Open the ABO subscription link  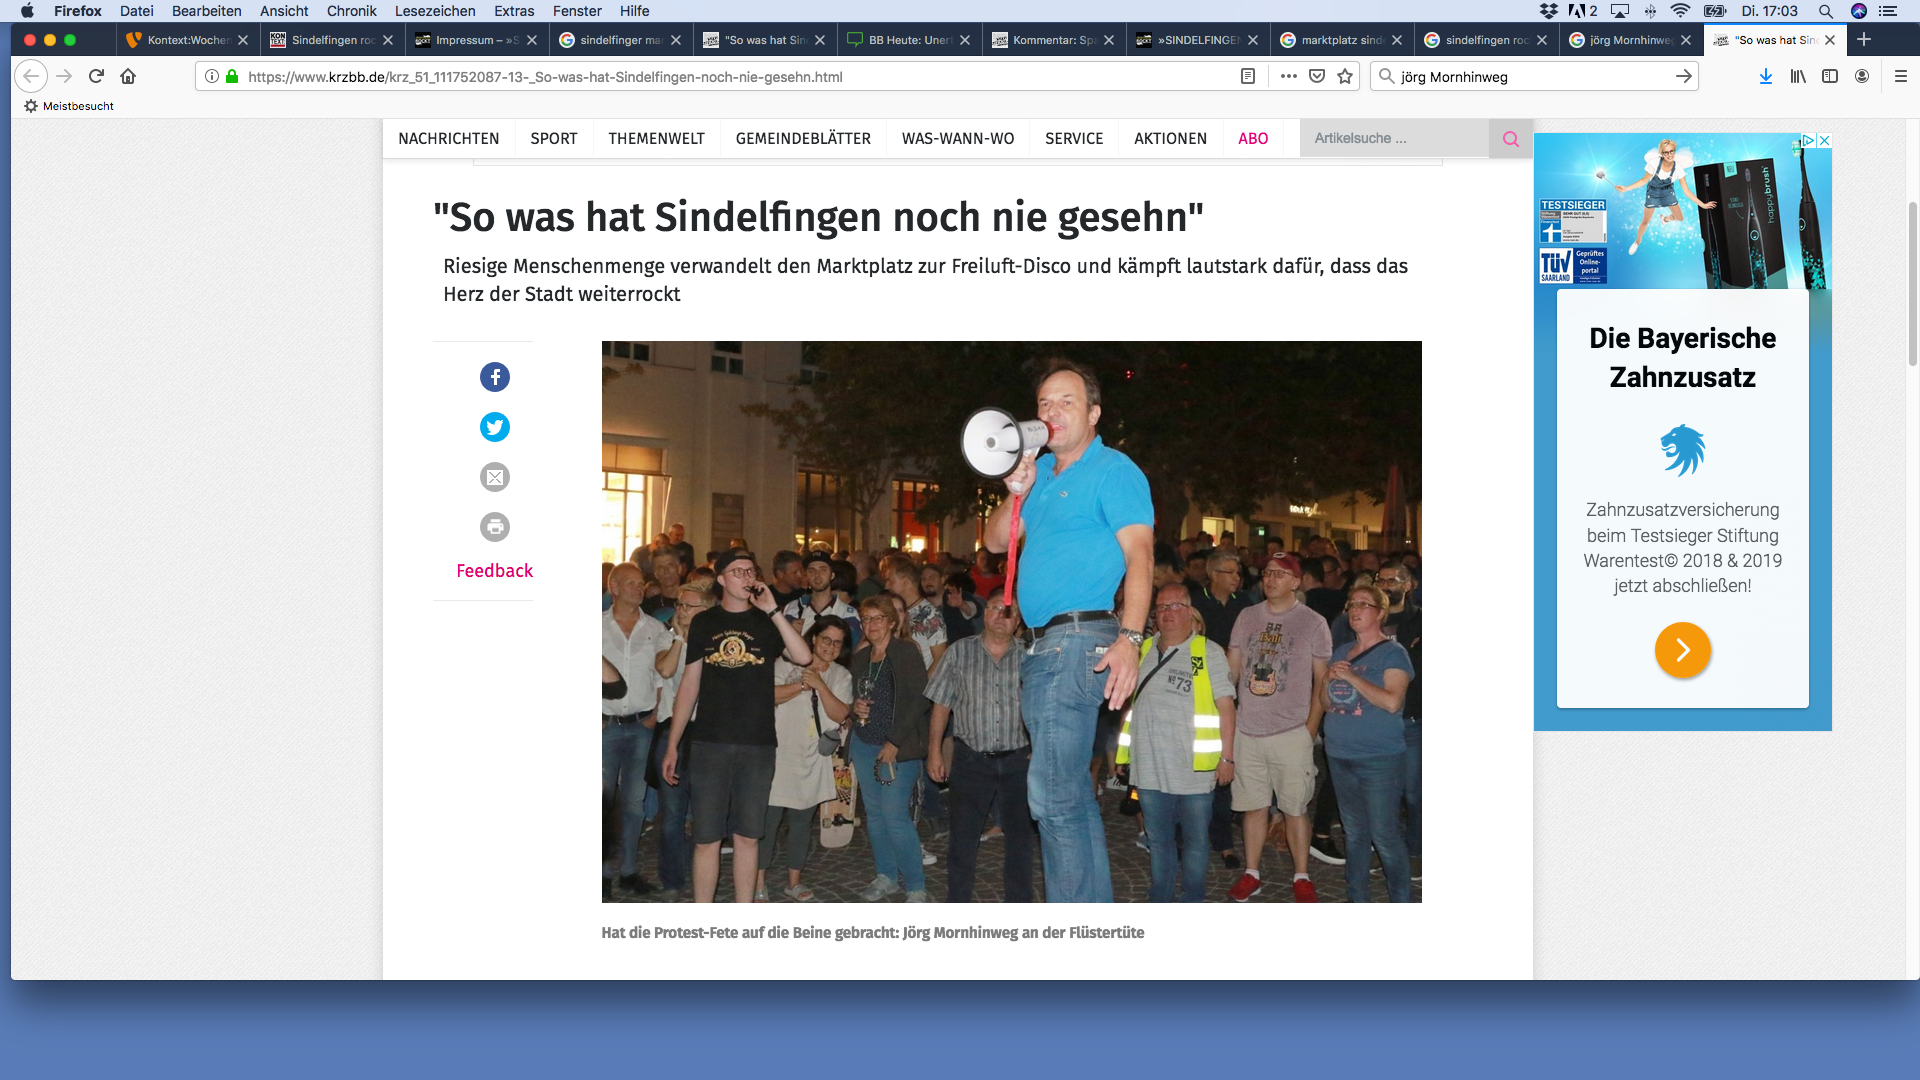click(1253, 139)
